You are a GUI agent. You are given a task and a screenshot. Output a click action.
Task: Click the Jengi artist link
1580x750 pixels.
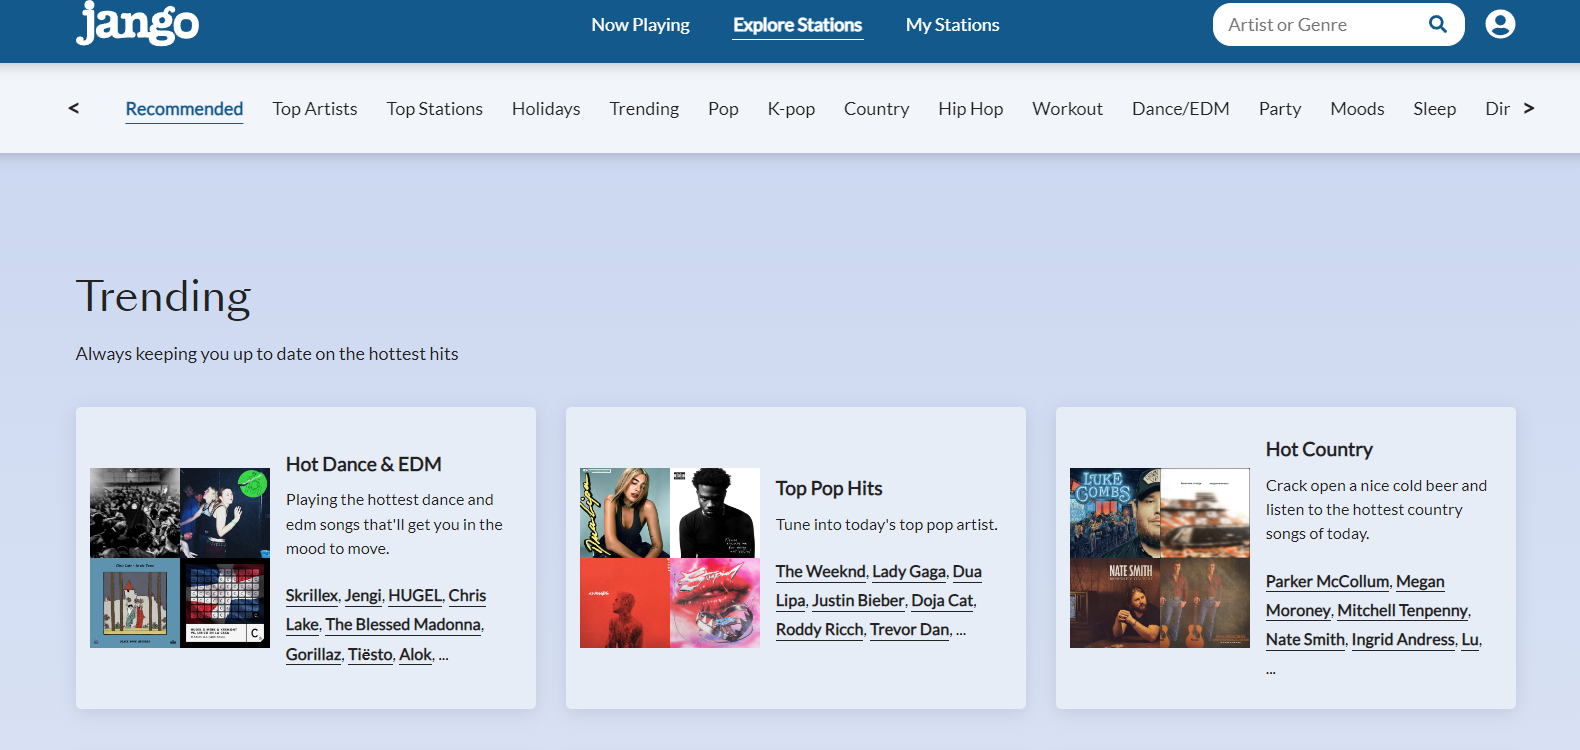(x=363, y=596)
